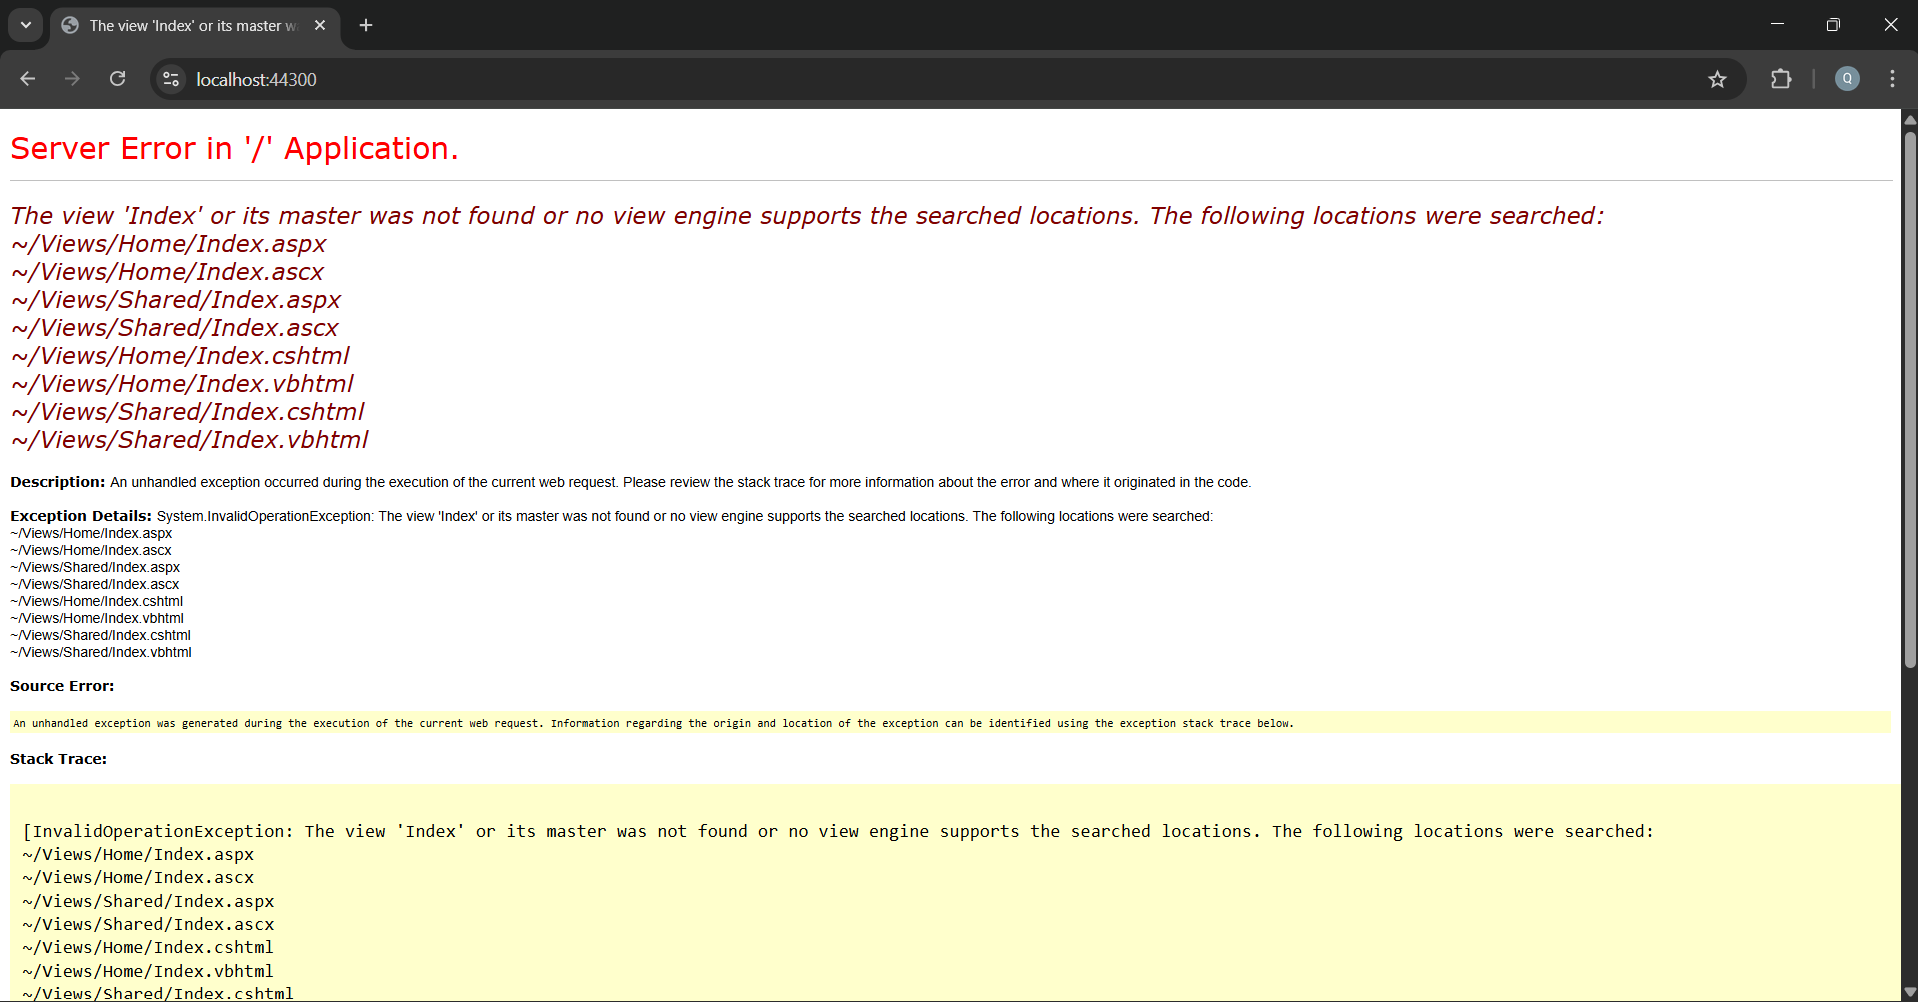Open Chrome's three-dot menu
1918x1002 pixels.
pos(1892,79)
